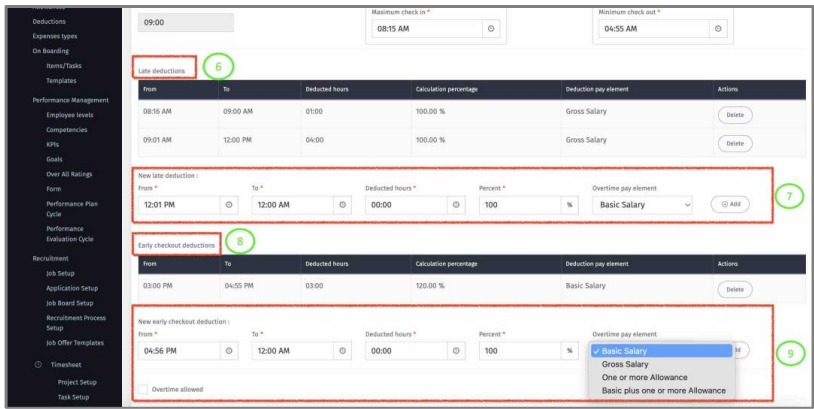The image size is (814, 409).
Task: Click clock icon in Minimum check out field
Action: click(716, 28)
